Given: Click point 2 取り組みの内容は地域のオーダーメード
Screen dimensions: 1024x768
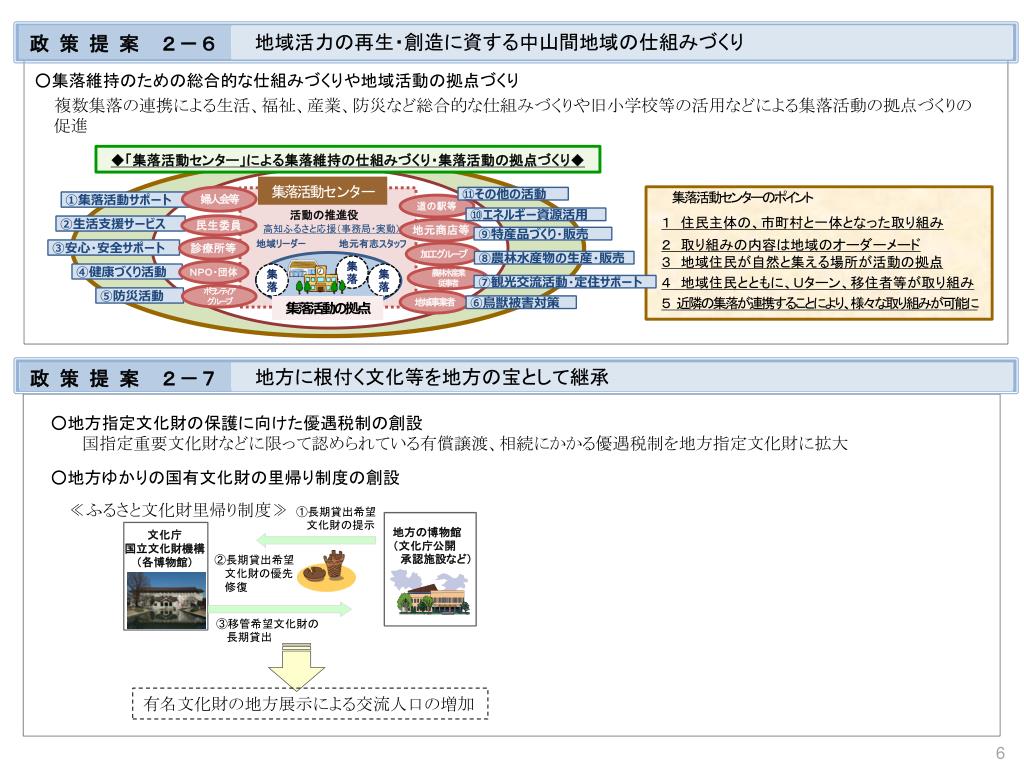Looking at the screenshot, I should tap(790, 244).
